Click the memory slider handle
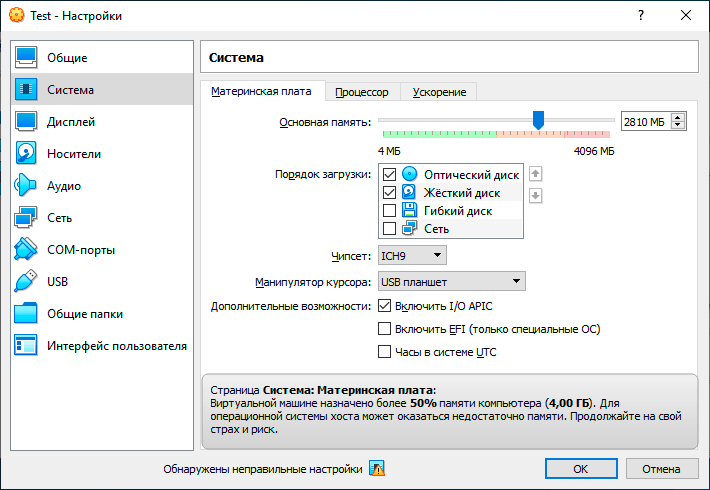 point(538,120)
